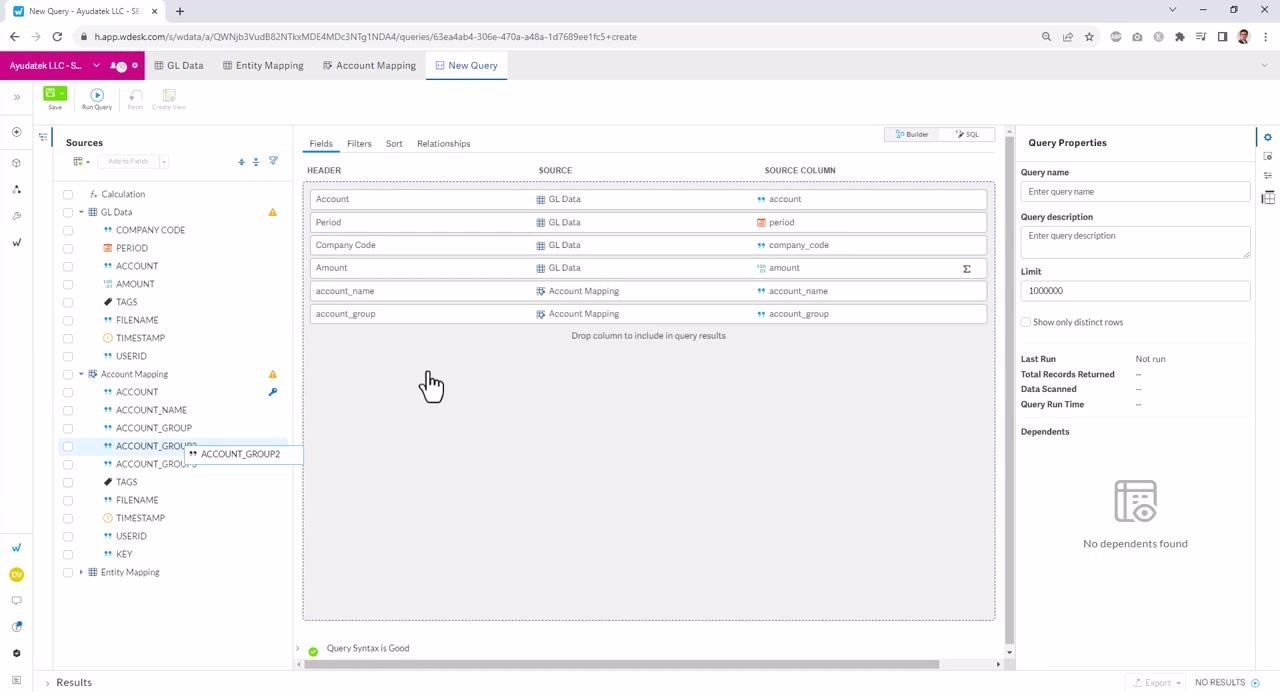Image resolution: width=1280 pixels, height=692 pixels.
Task: Open the GL Data tab
Action: click(x=179, y=65)
